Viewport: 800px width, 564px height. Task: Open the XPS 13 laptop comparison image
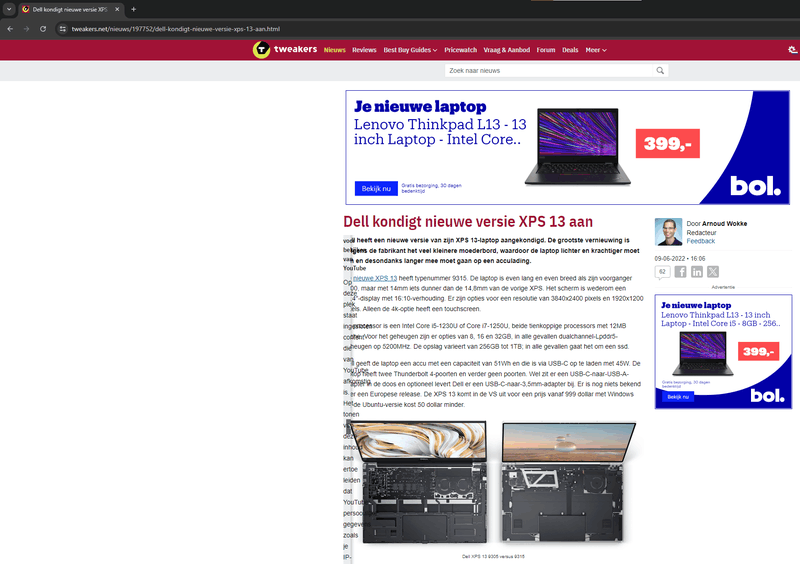point(493,483)
